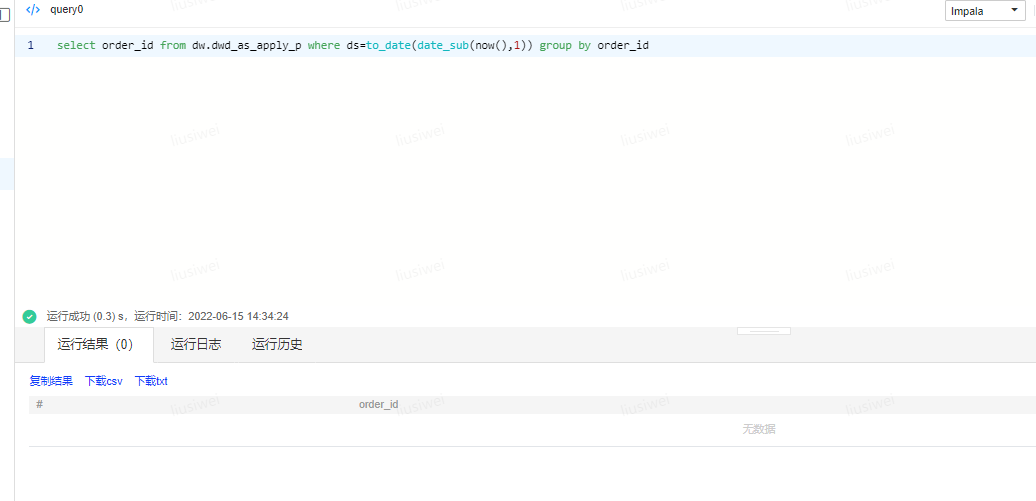1036x501 pixels.
Task: Click the code icon beside query0
Action: point(33,9)
